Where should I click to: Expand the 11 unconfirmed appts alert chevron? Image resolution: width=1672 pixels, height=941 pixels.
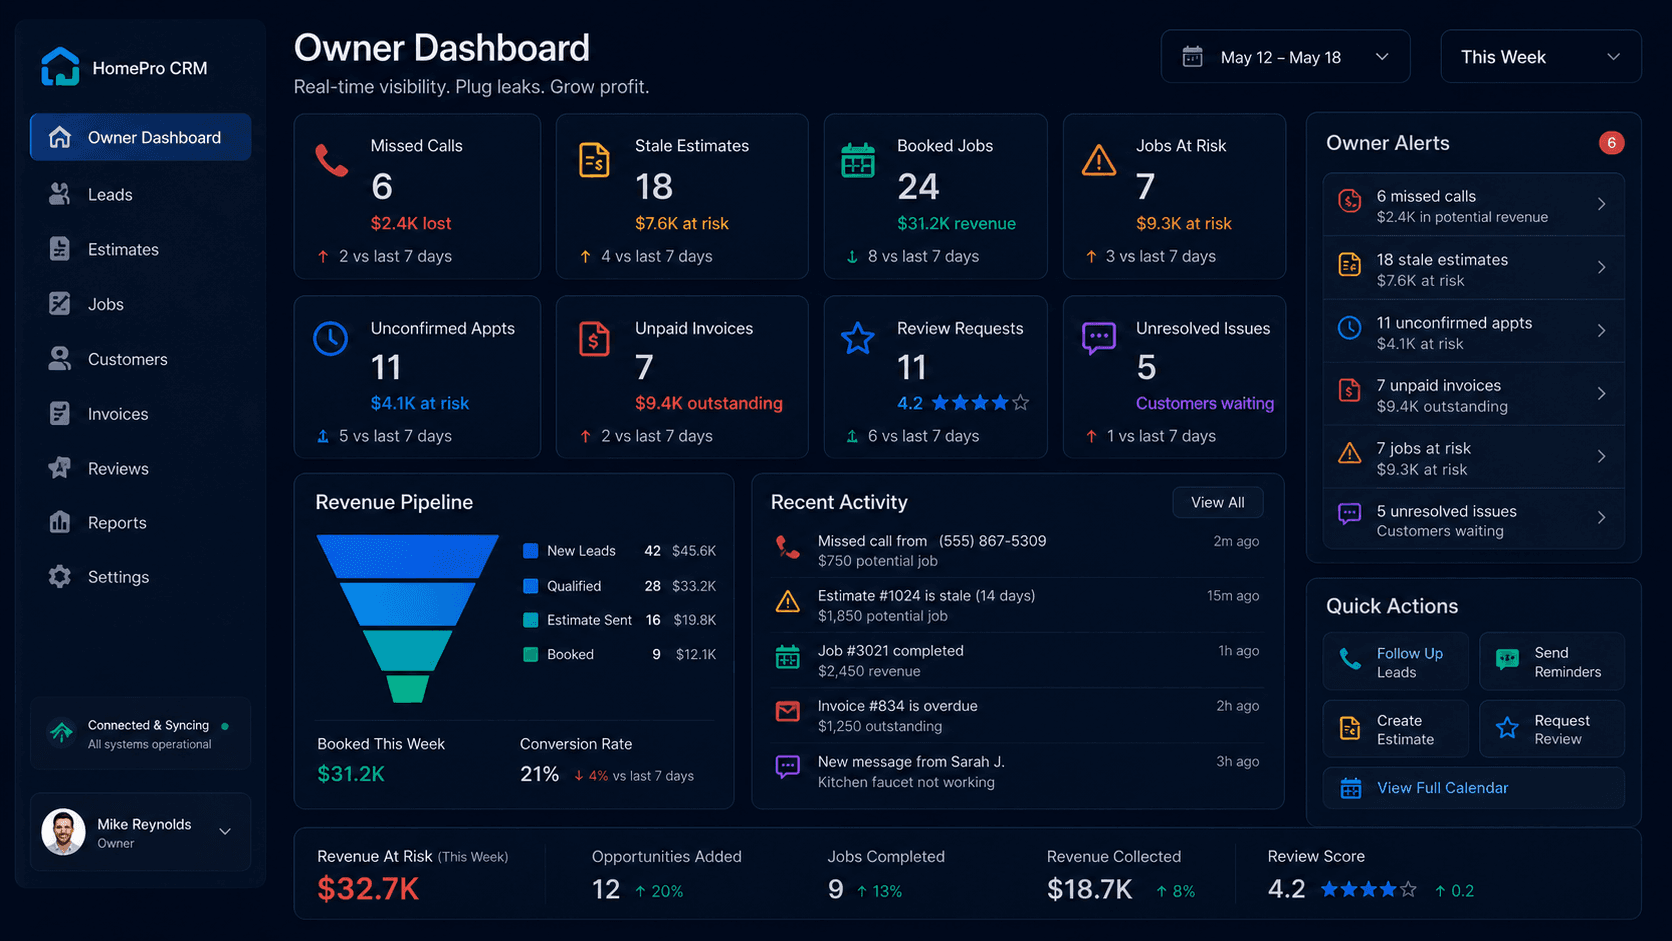1601,330
